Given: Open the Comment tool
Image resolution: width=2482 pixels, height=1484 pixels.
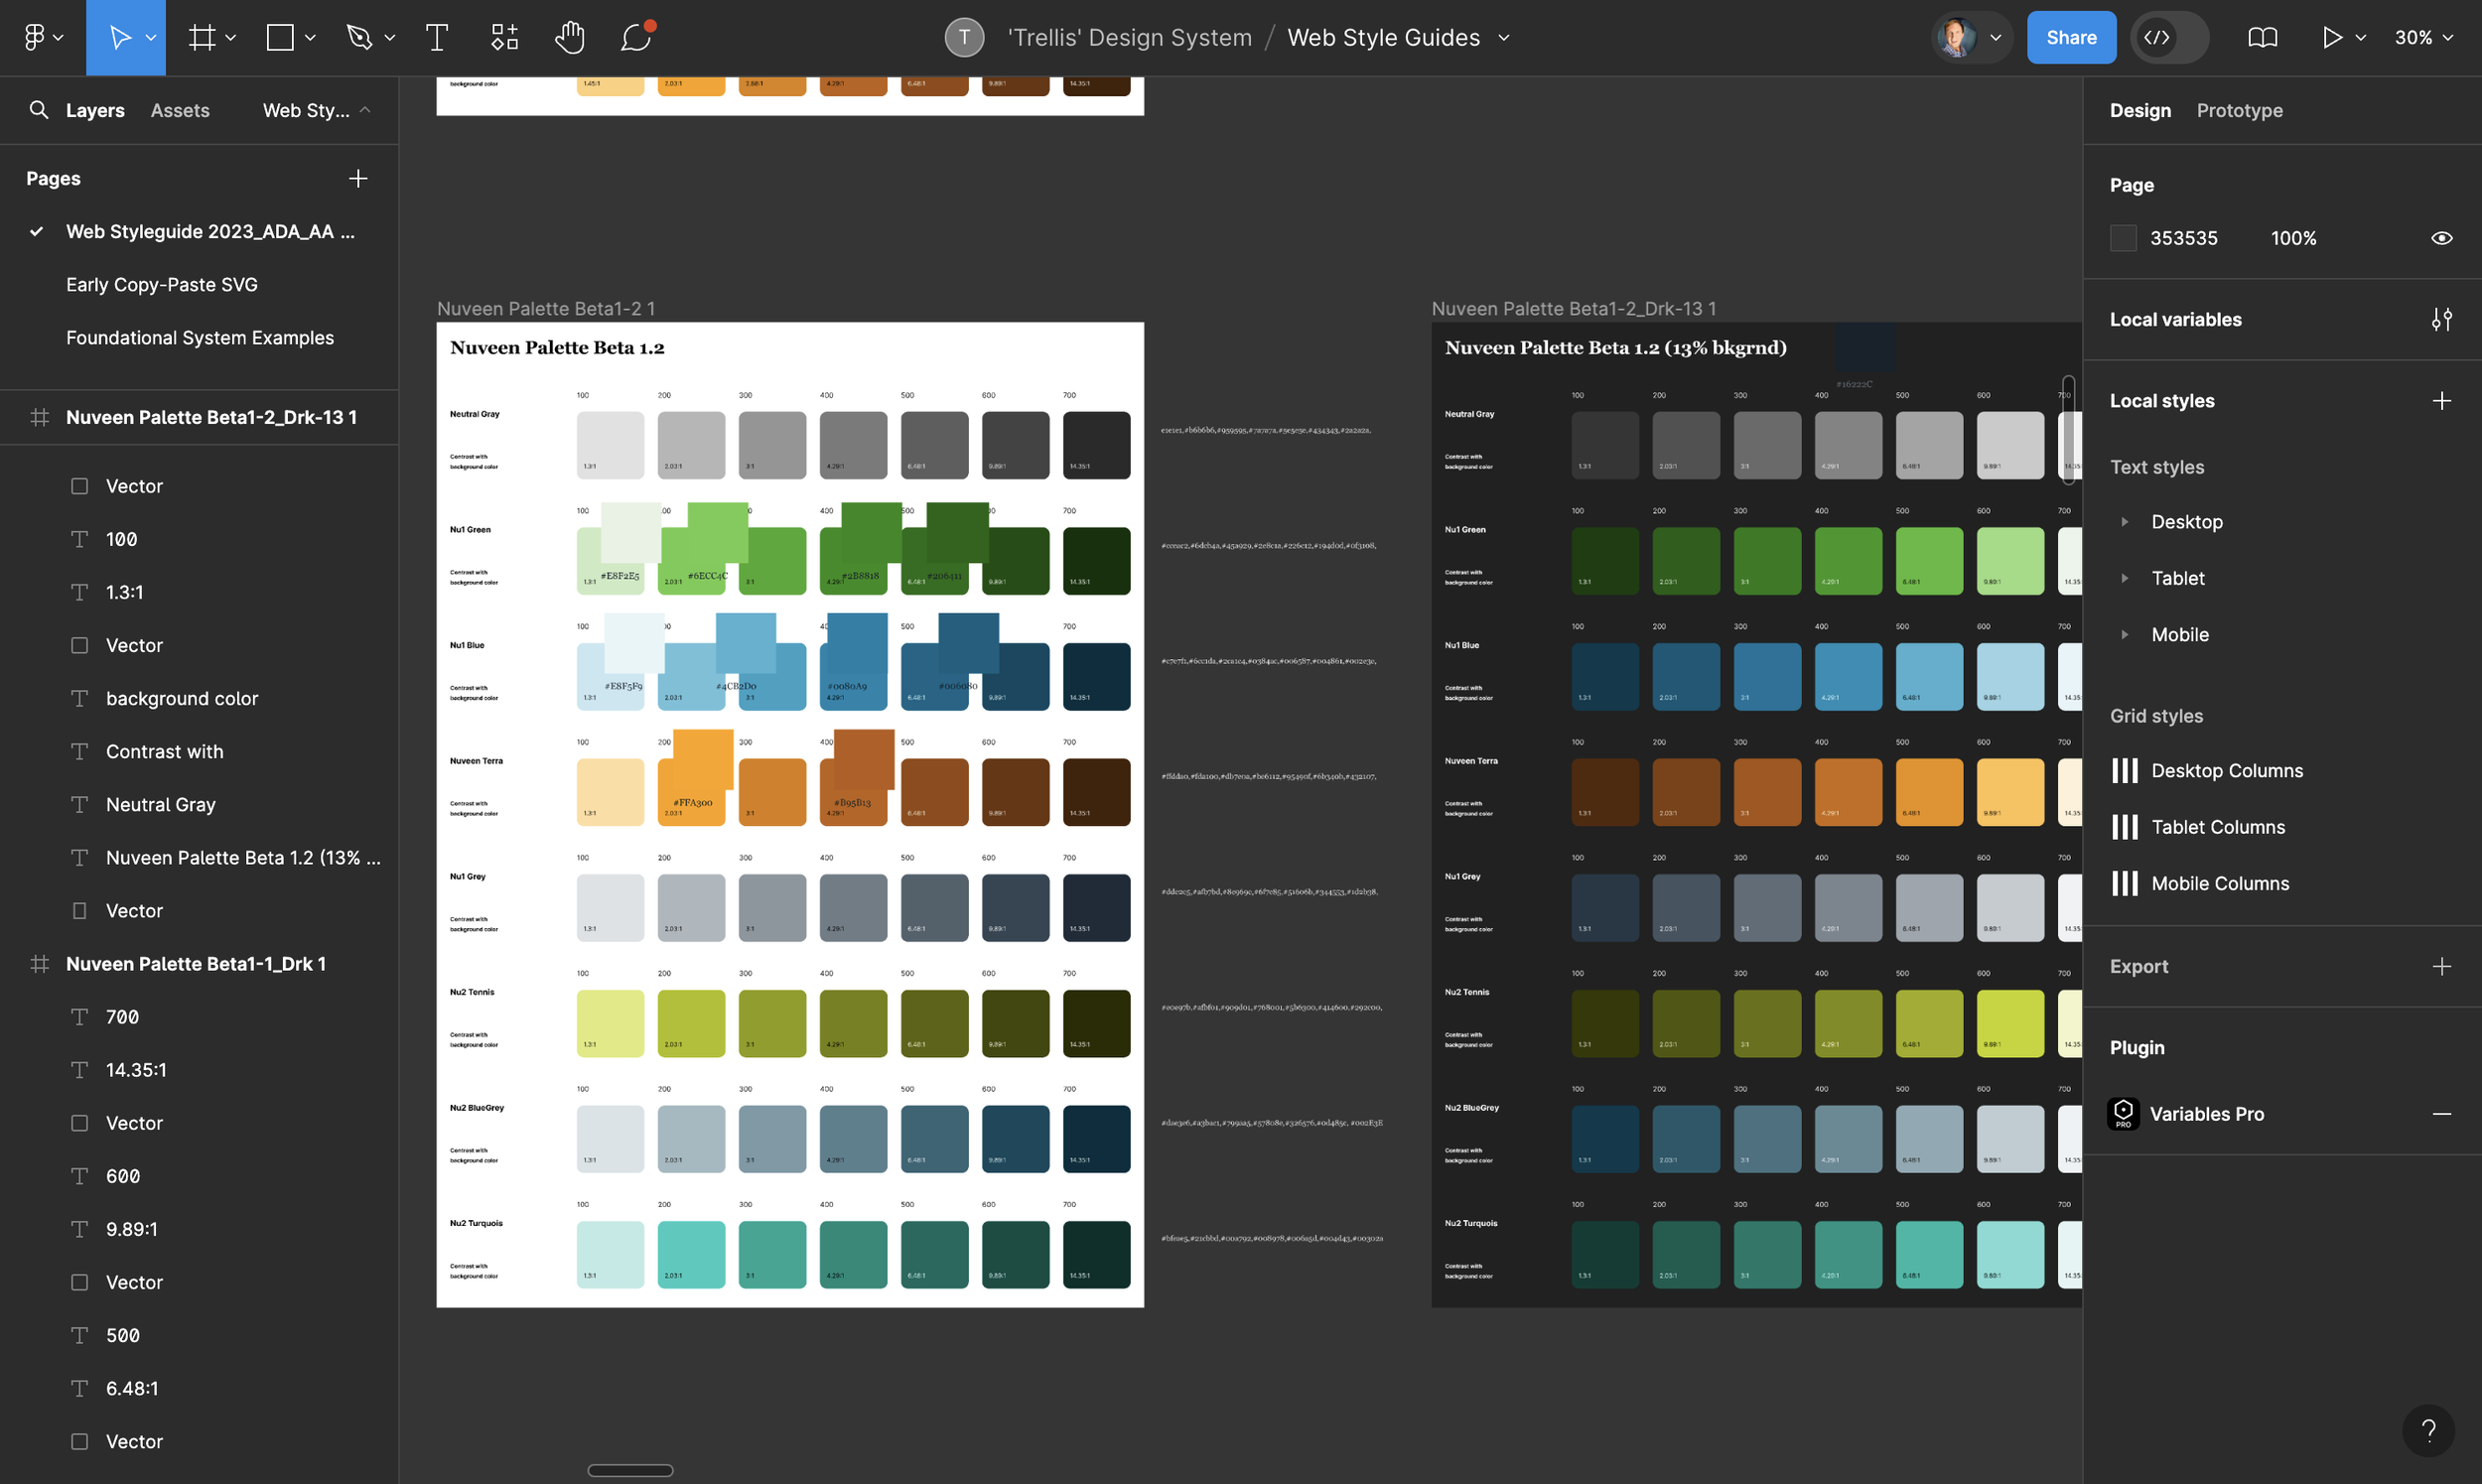Looking at the screenshot, I should coord(636,38).
